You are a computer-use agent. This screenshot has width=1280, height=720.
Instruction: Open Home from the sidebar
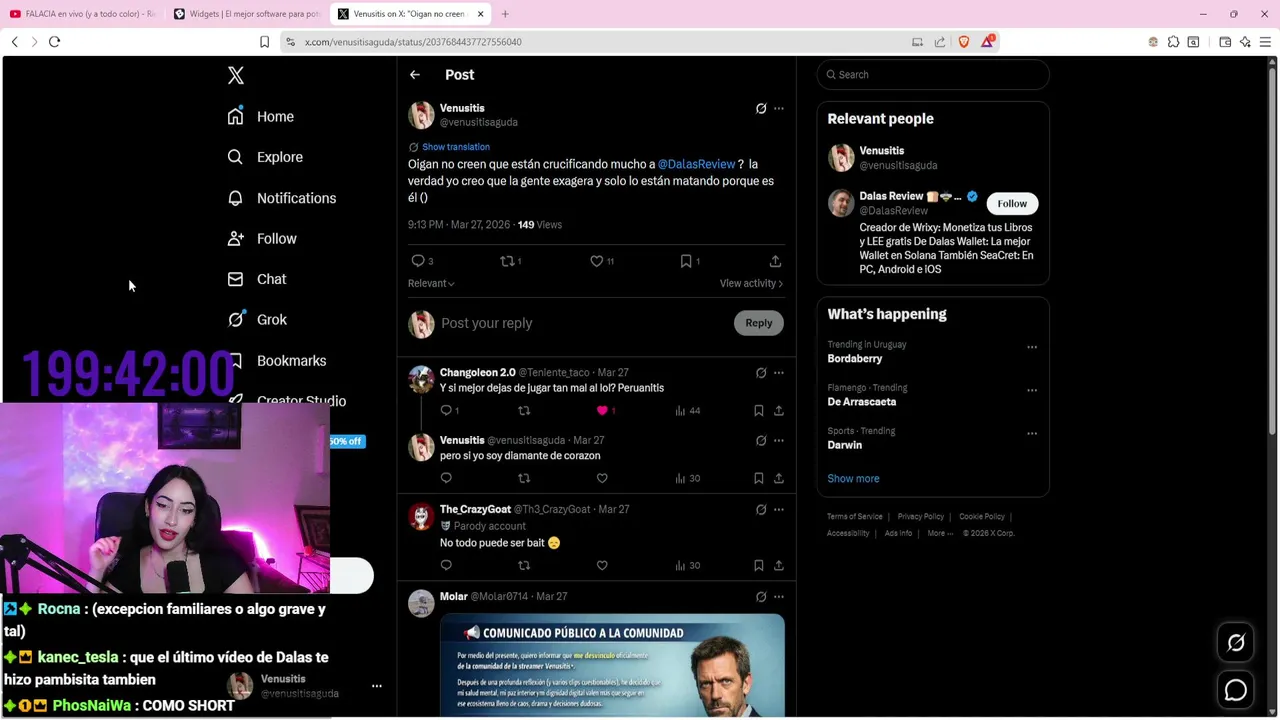pos(260,116)
